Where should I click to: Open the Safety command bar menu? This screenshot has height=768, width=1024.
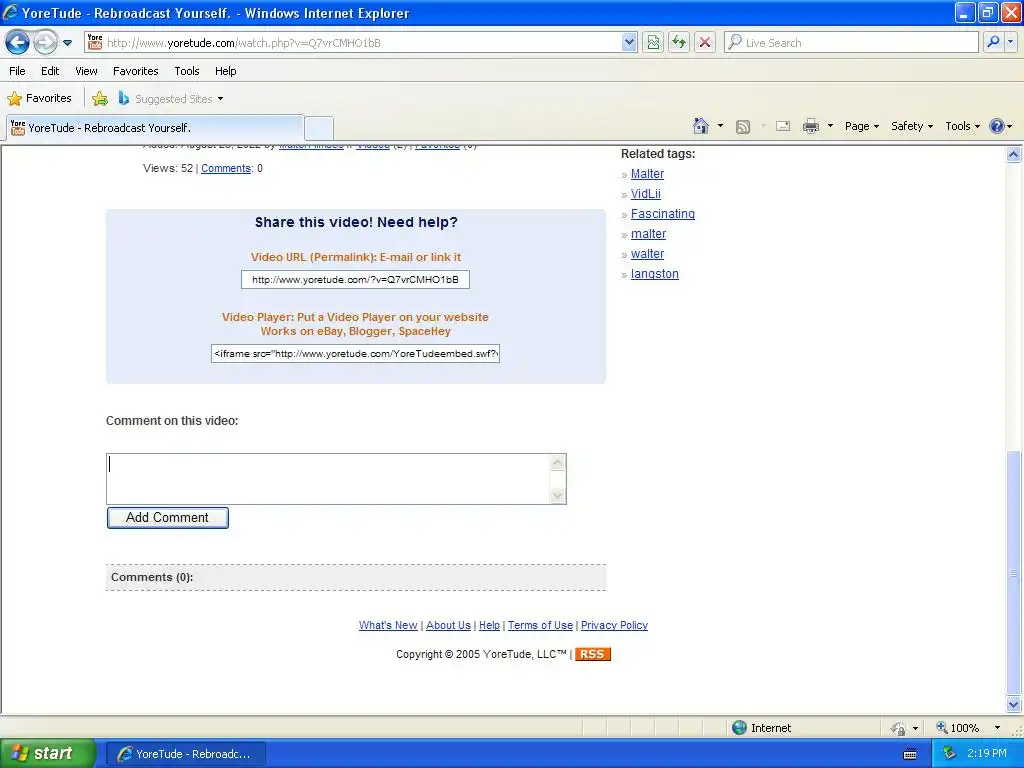coord(912,126)
